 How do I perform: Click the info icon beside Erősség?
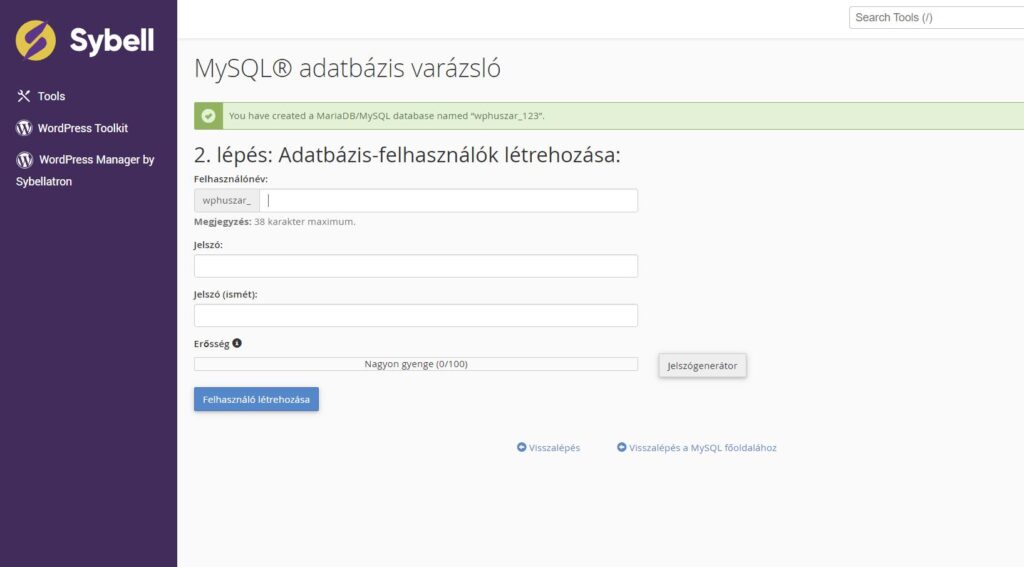(x=237, y=343)
